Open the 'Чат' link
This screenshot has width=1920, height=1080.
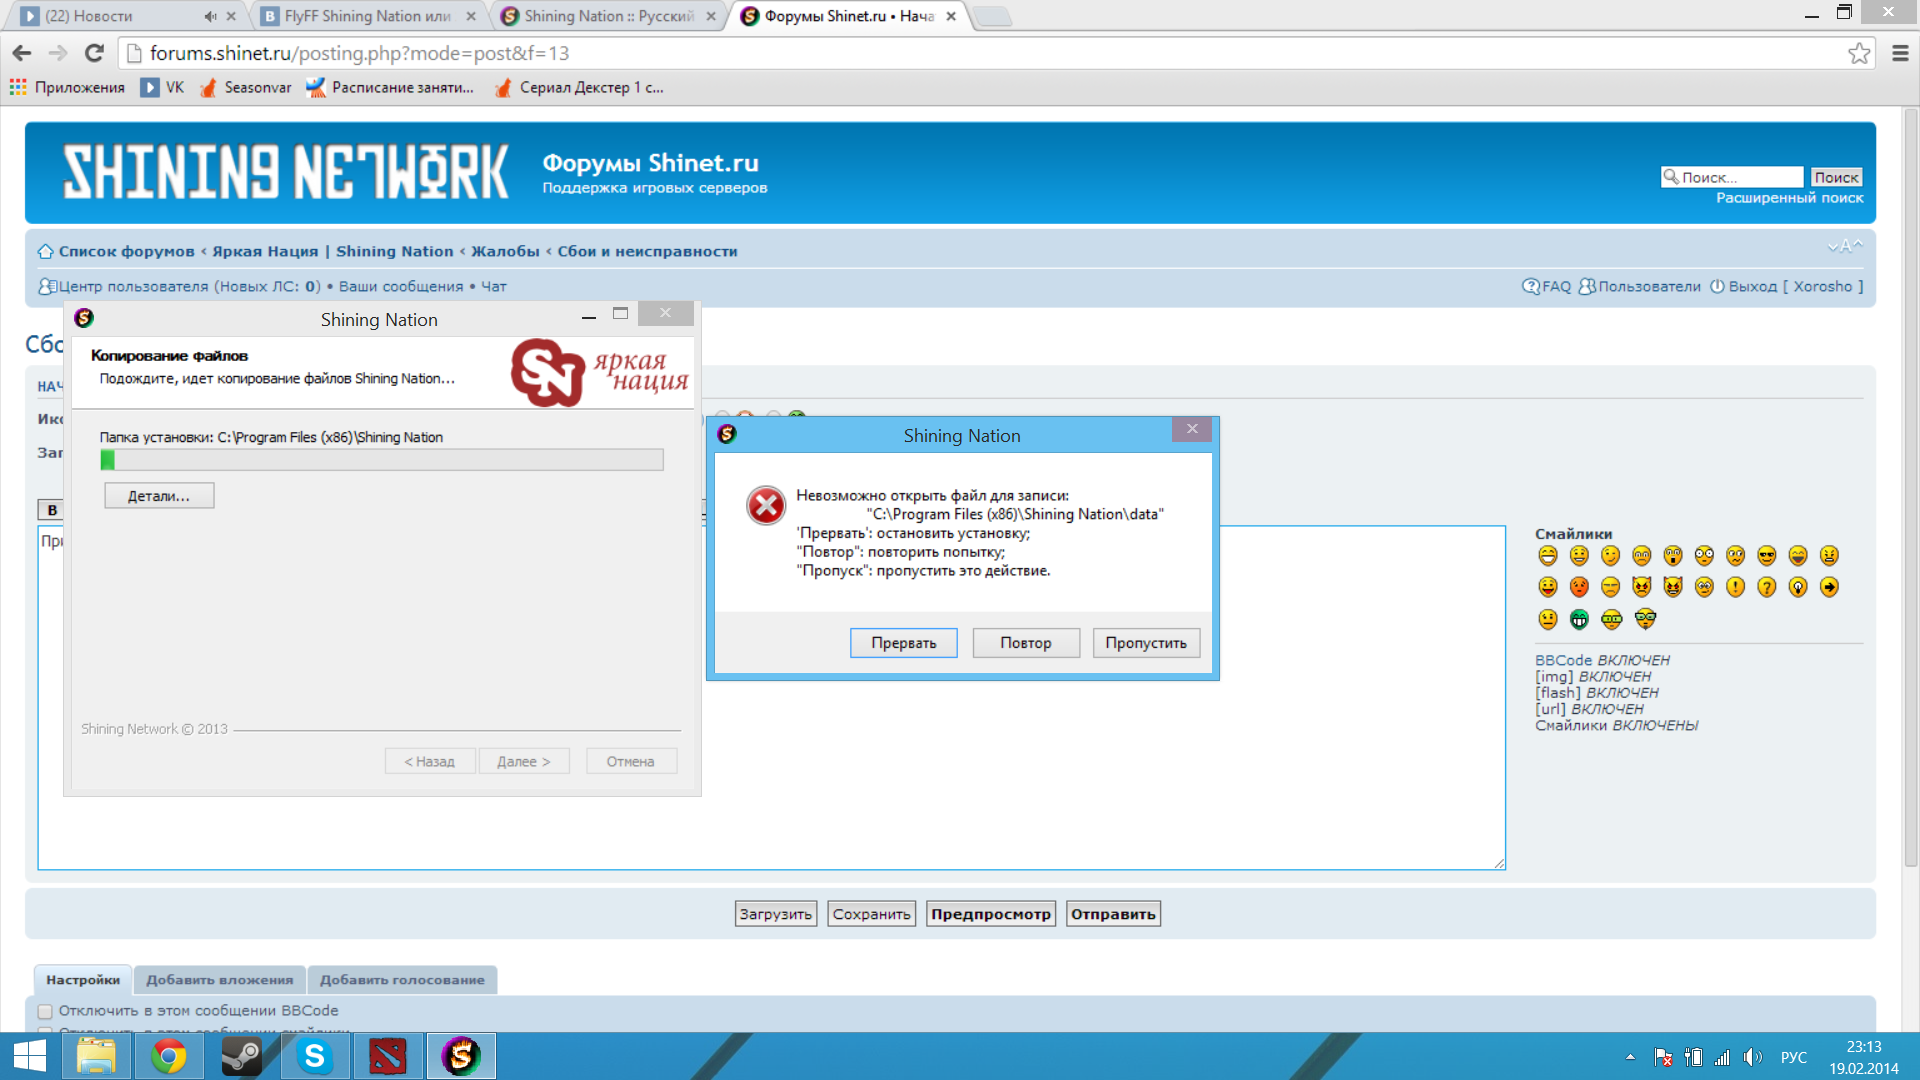494,286
